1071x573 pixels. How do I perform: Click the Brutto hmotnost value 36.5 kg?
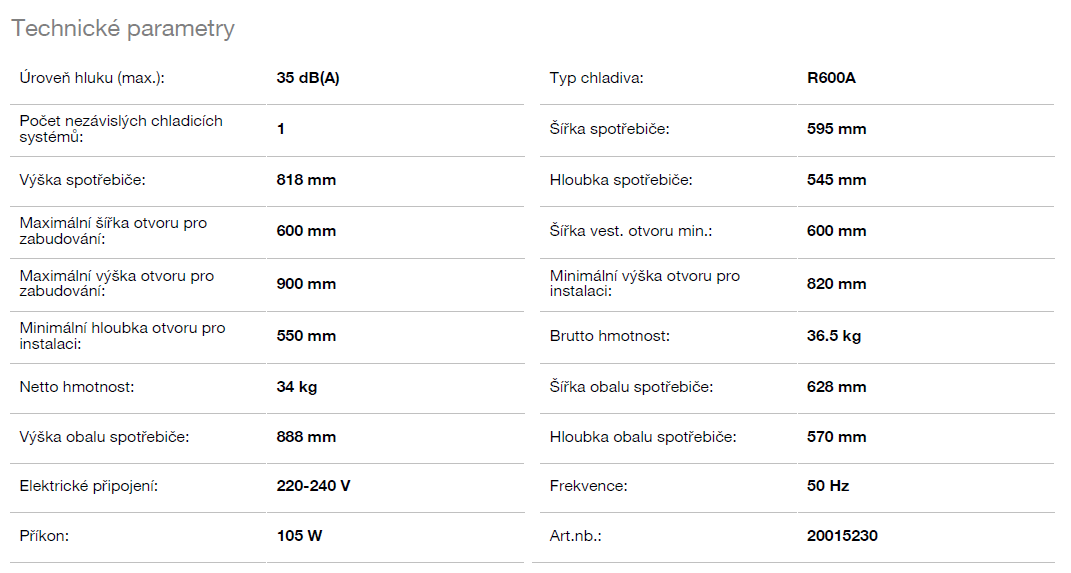point(834,336)
